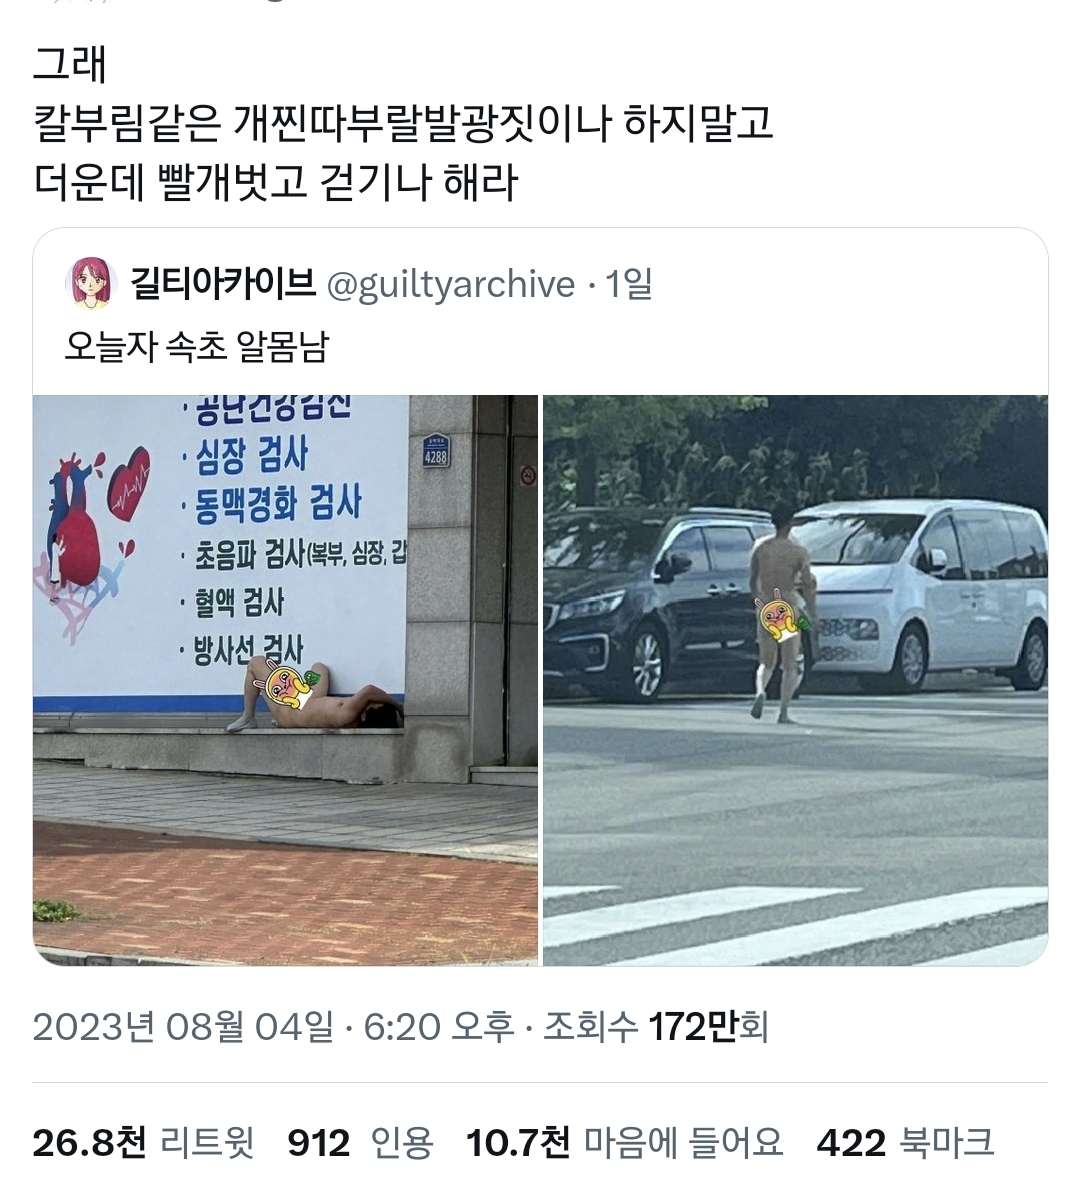Visit the @guiltyarchive handle link
The width and height of the screenshot is (1080, 1187).
coord(450,285)
